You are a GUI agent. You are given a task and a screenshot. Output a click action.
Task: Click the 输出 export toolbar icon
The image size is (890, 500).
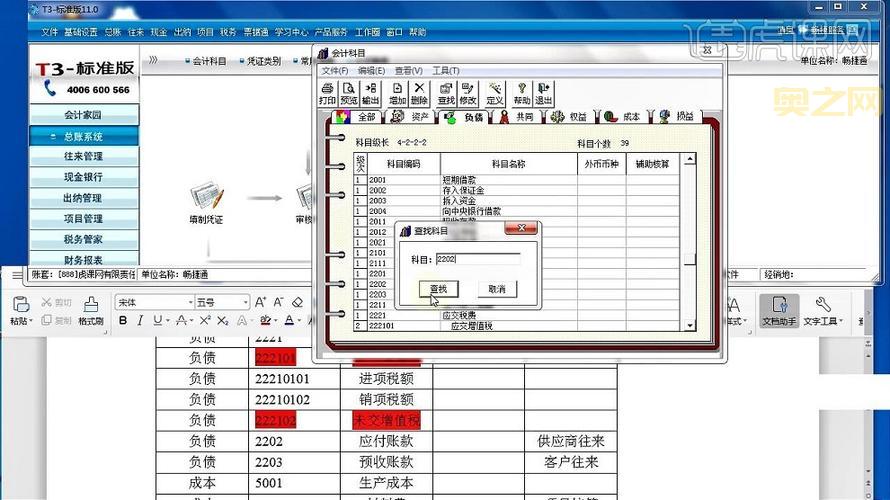click(370, 93)
